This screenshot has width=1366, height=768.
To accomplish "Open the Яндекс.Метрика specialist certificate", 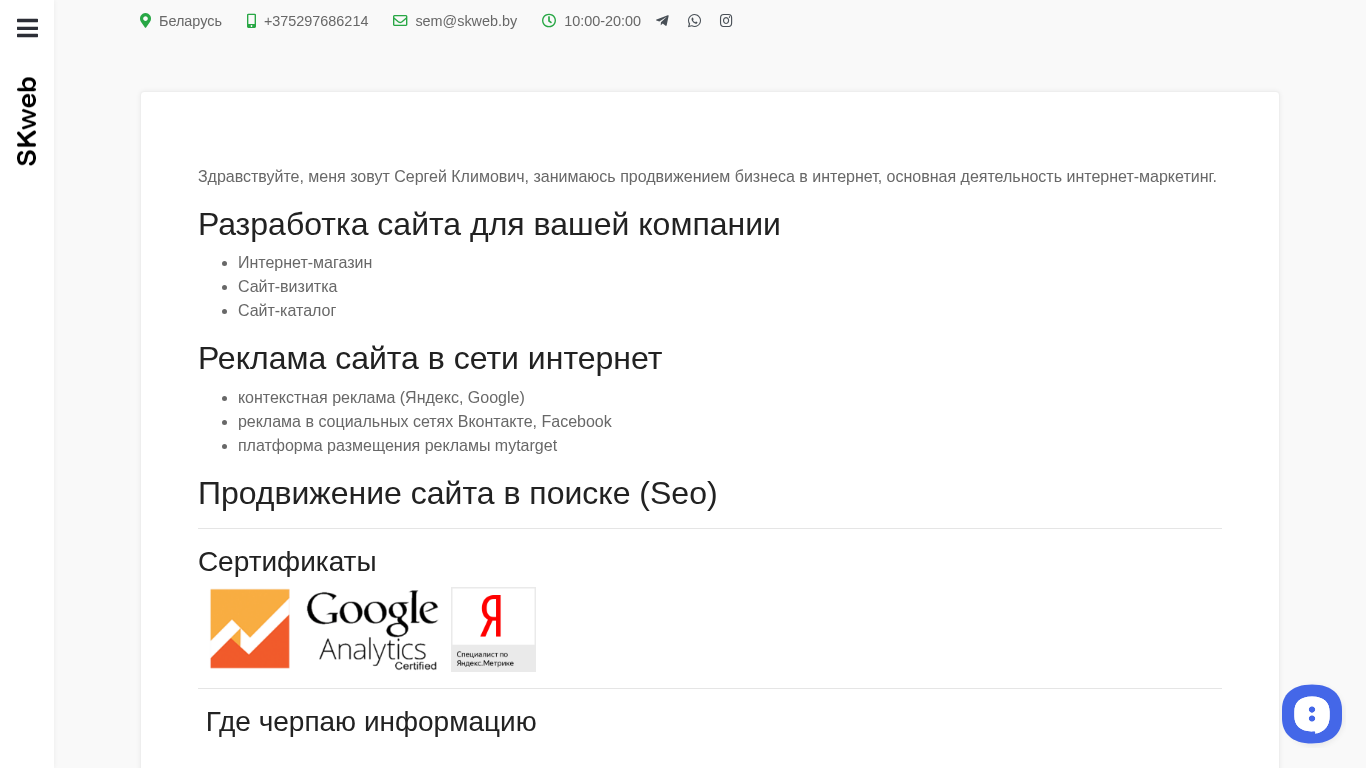I will coord(493,629).
